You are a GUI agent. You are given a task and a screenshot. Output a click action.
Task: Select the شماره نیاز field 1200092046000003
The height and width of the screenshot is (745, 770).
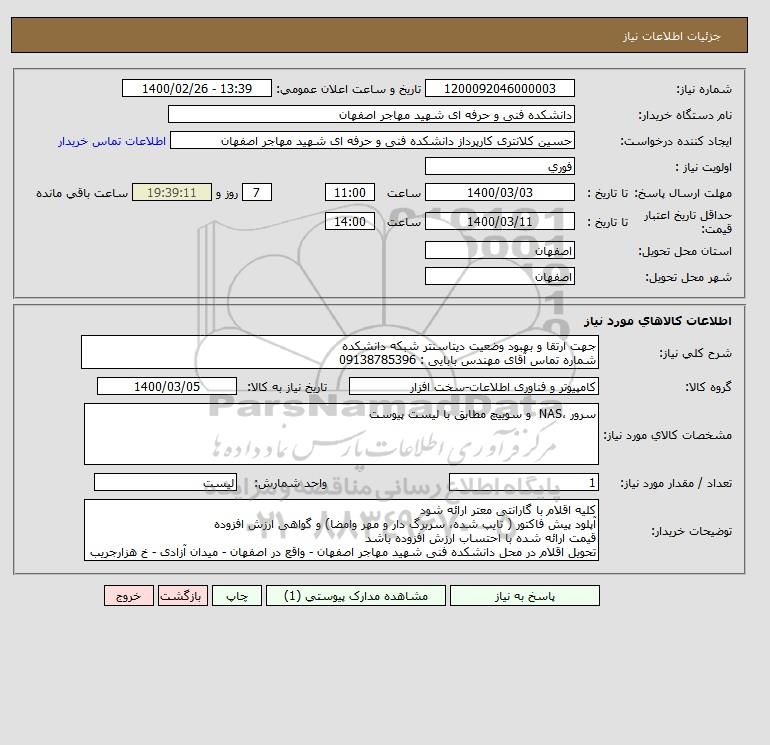(499, 88)
